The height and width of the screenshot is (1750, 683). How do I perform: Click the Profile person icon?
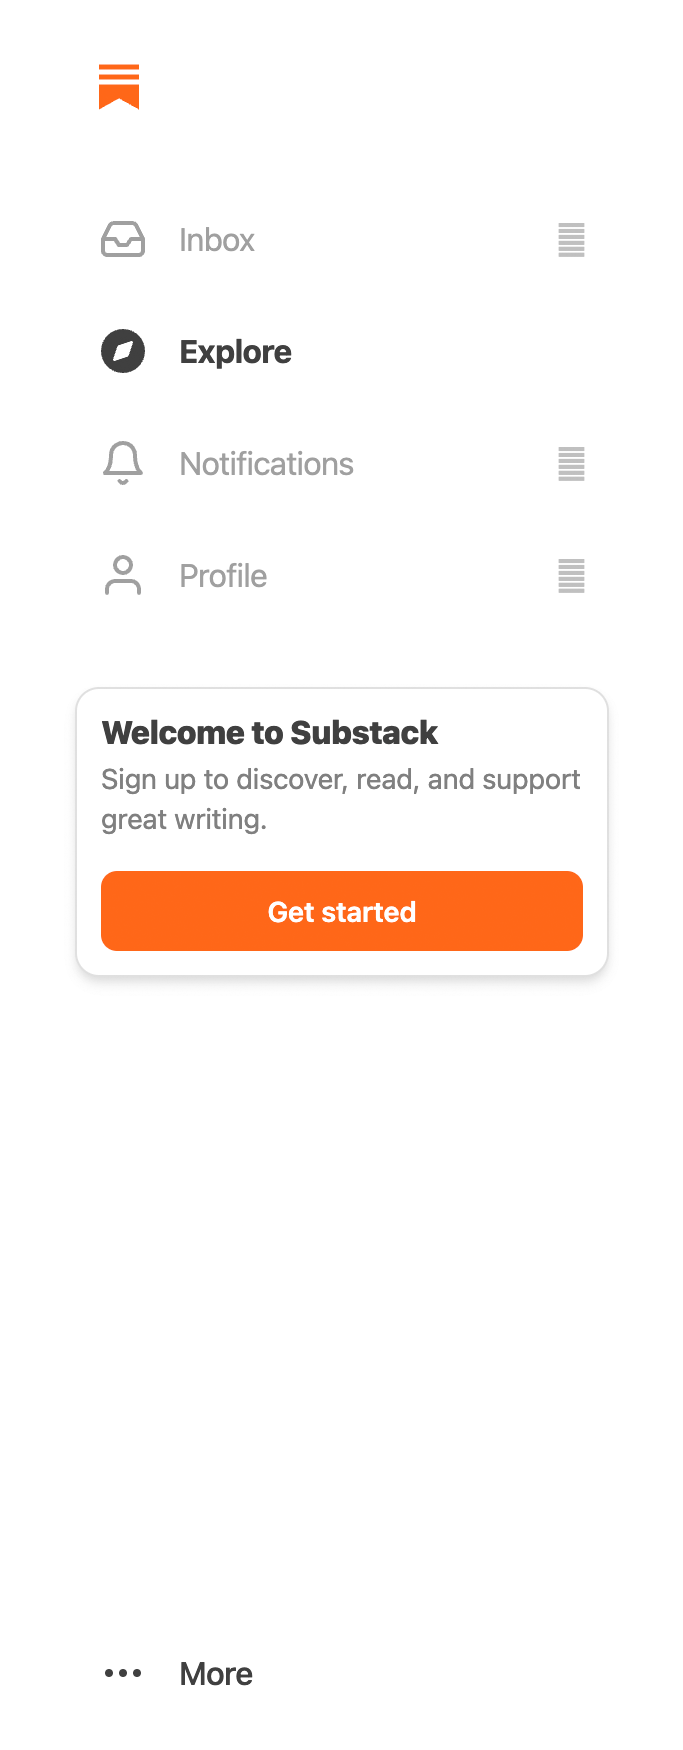(x=122, y=576)
